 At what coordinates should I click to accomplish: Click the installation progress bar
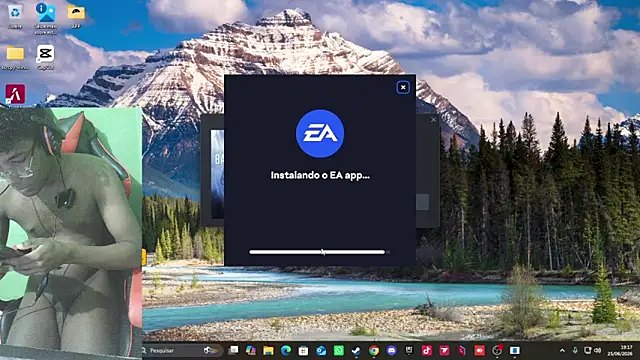coord(320,252)
